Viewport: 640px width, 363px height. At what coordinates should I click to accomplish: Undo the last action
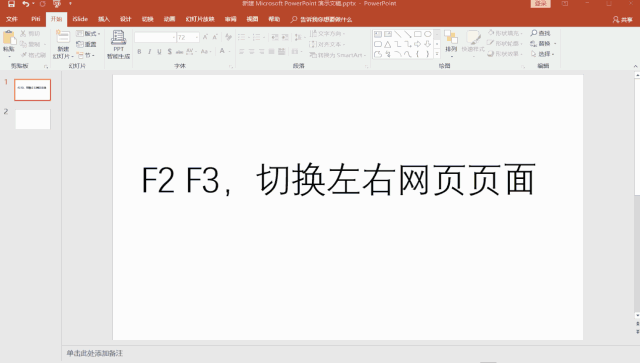tap(26, 4)
